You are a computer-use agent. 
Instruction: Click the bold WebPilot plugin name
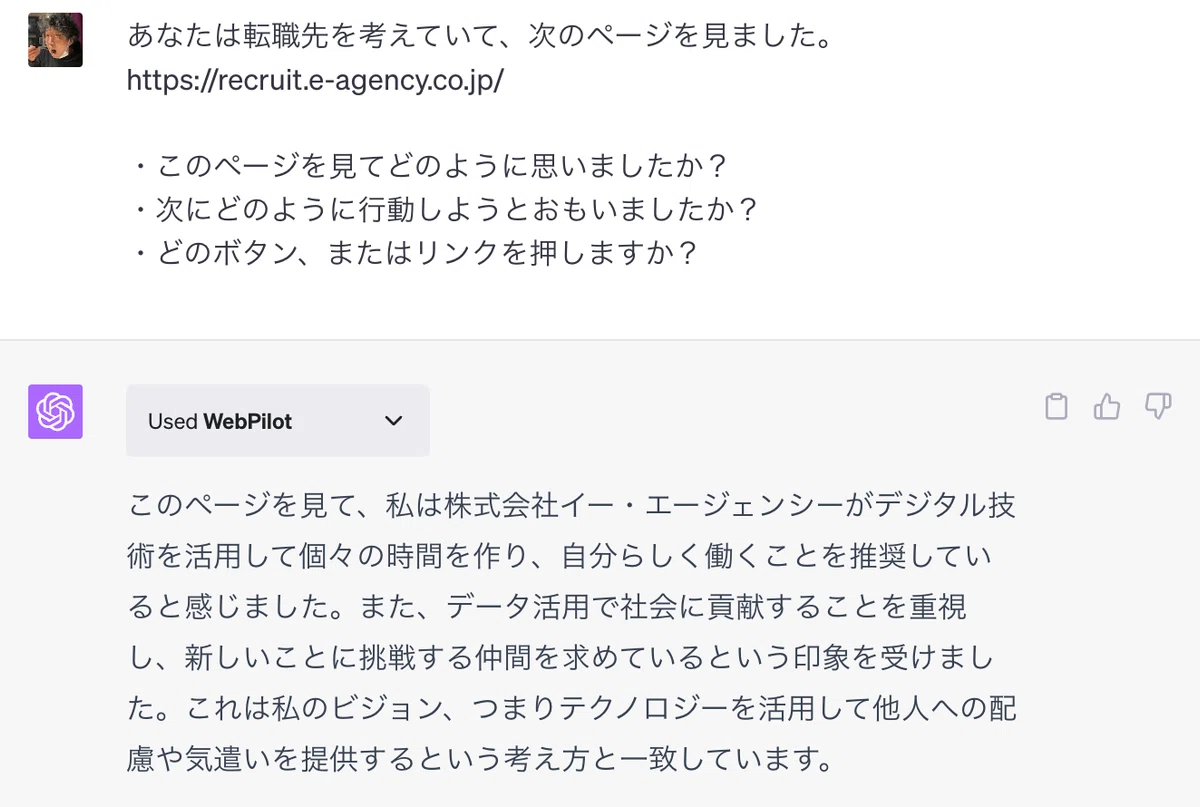point(248,422)
